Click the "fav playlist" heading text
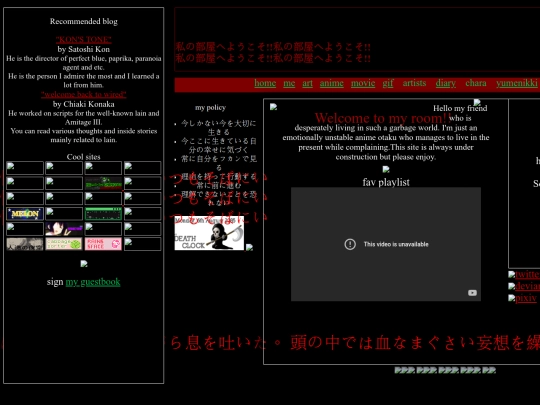 click(386, 182)
